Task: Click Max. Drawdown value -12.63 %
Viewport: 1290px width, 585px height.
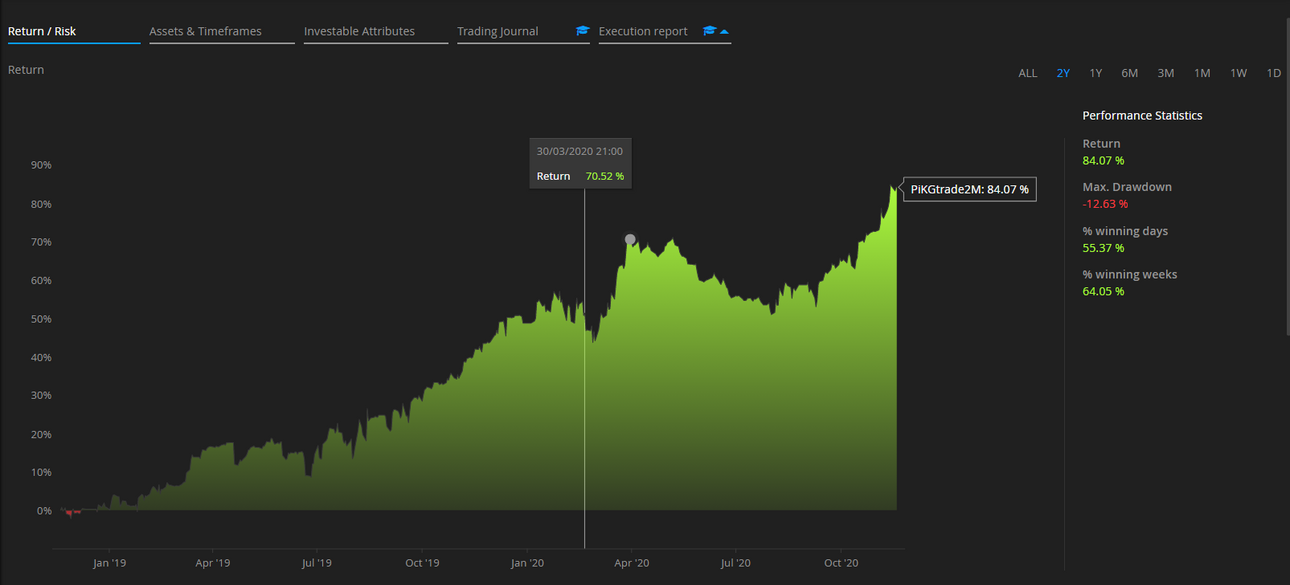Action: [1105, 204]
